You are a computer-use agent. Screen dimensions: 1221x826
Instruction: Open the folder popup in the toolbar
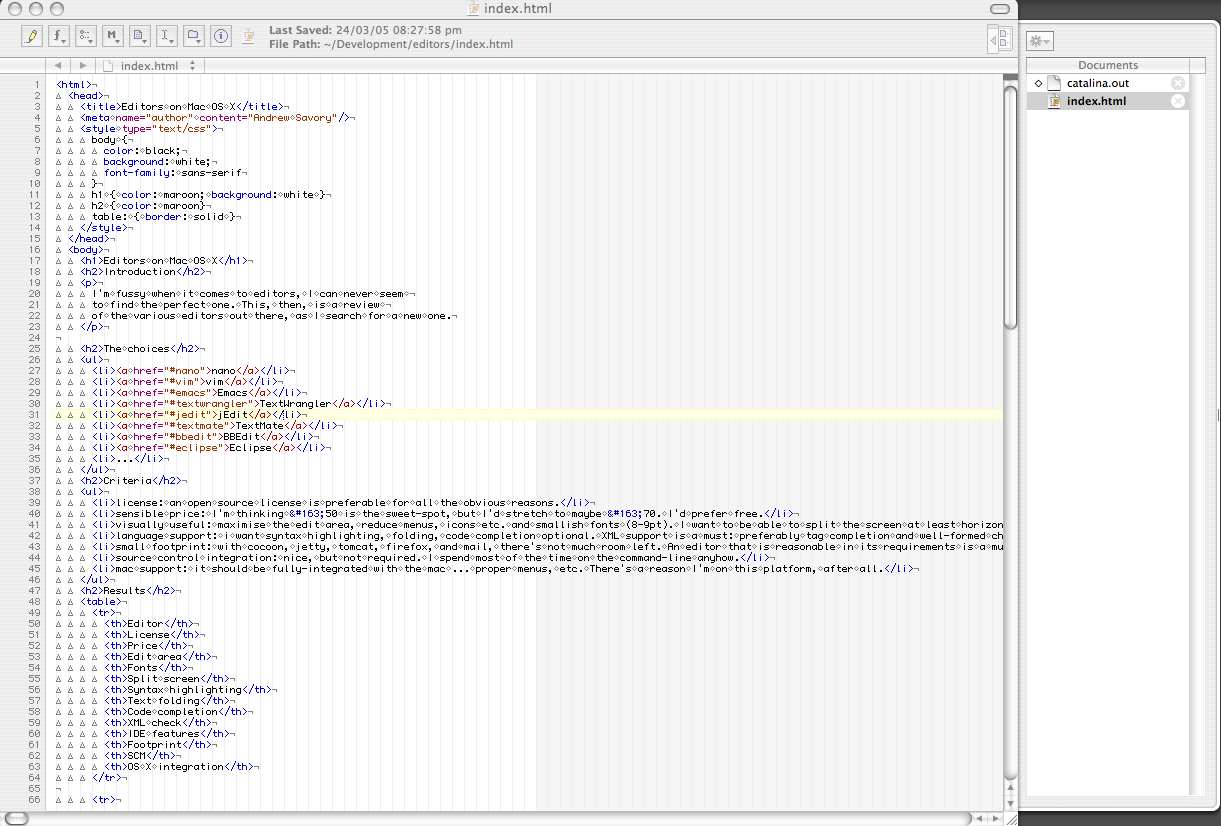(x=194, y=37)
